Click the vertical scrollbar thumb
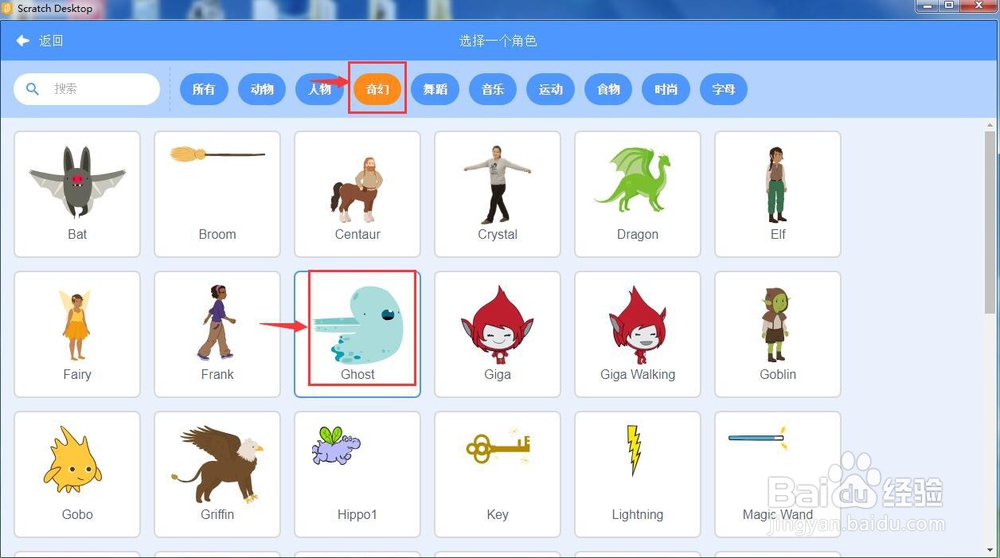The height and width of the screenshot is (558, 1000). click(990, 221)
